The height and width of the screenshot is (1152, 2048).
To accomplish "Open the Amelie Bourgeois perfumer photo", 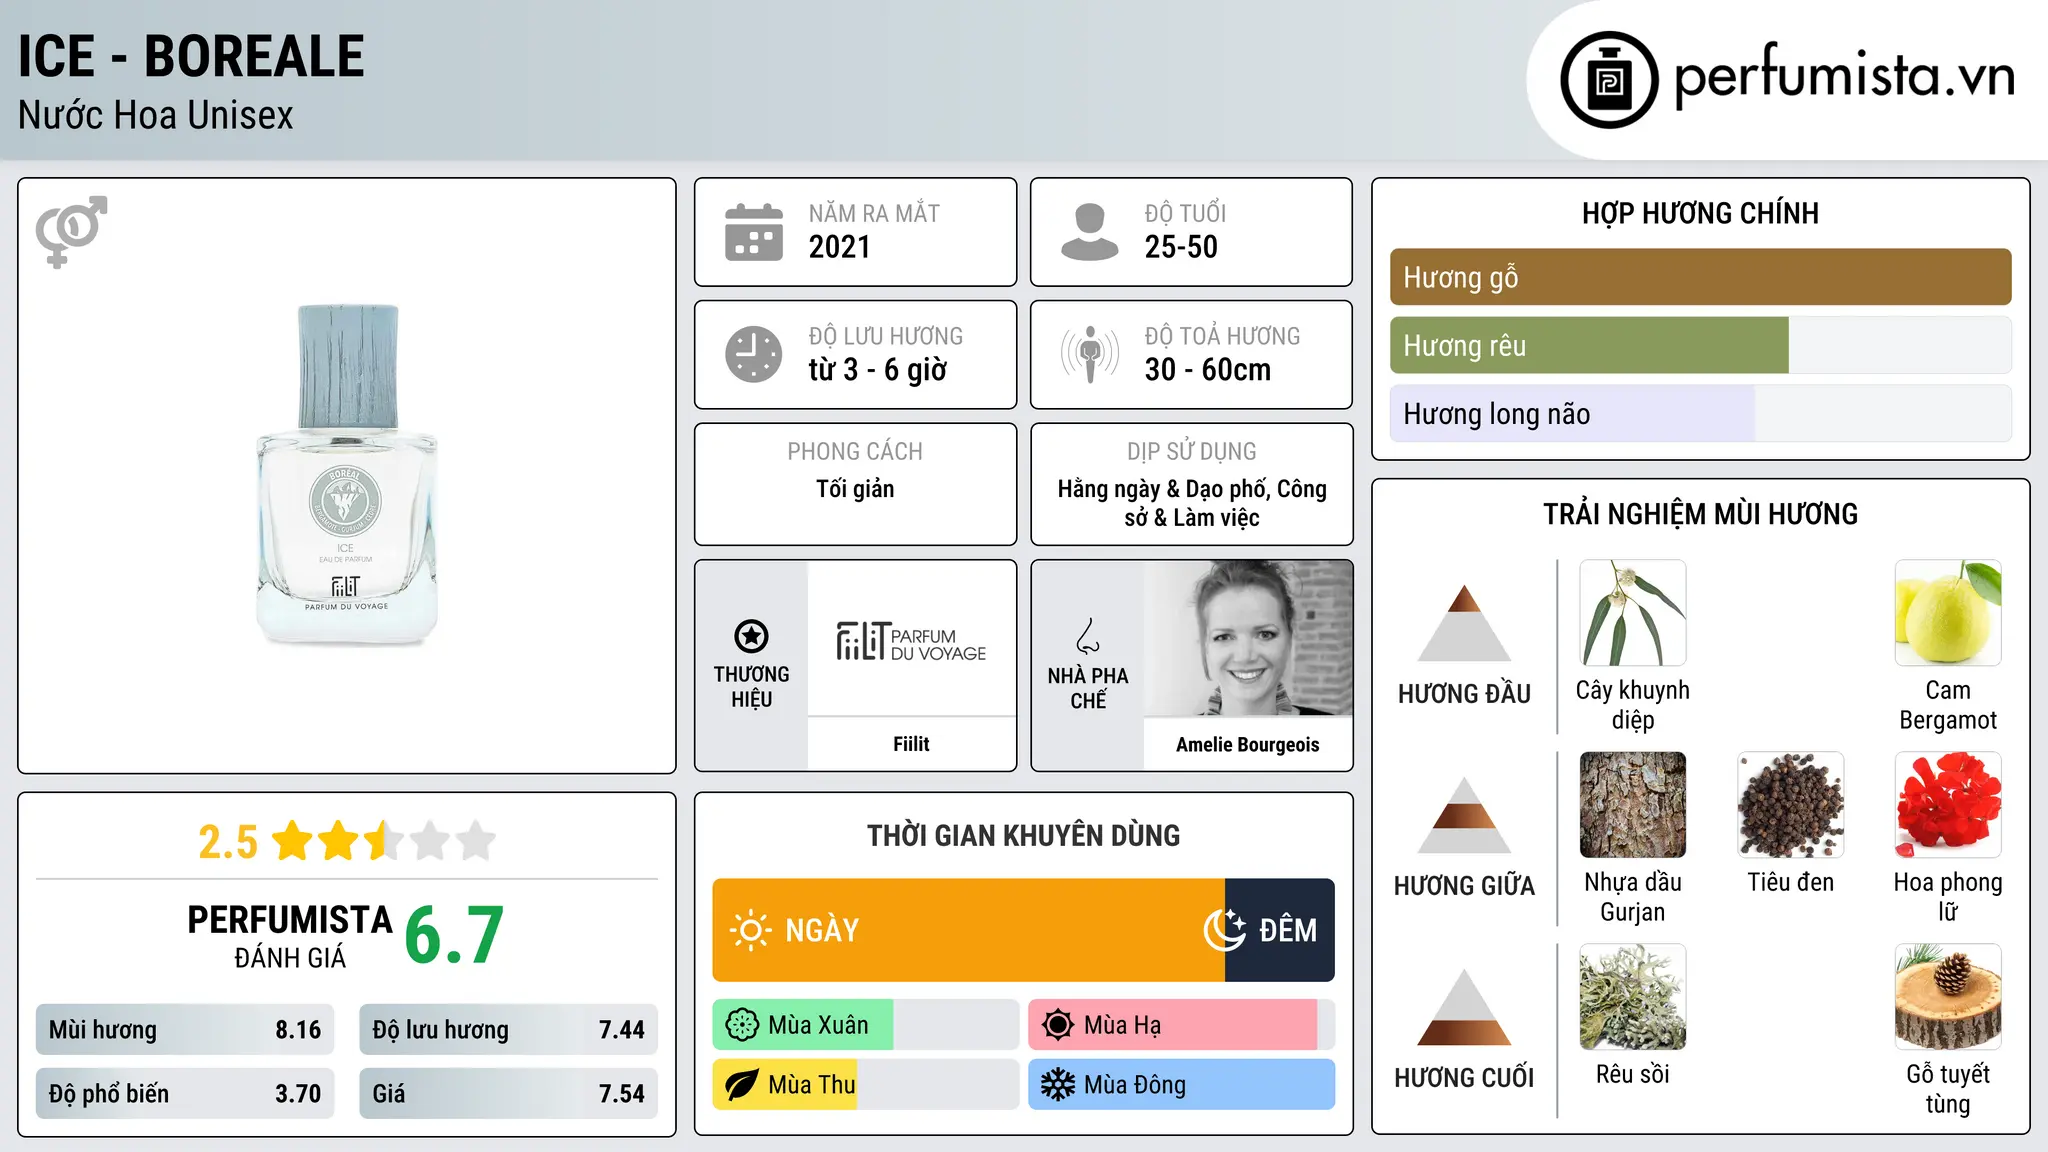I will pyautogui.click(x=1248, y=638).
